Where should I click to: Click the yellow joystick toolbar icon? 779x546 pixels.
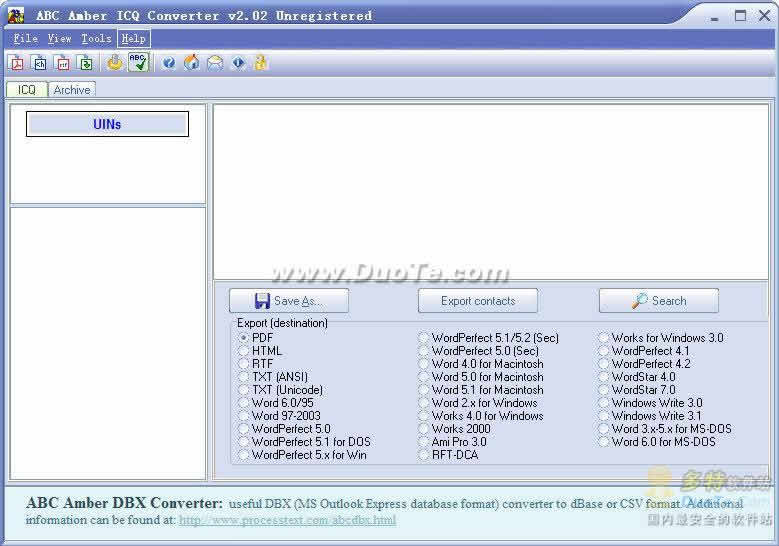click(115, 63)
